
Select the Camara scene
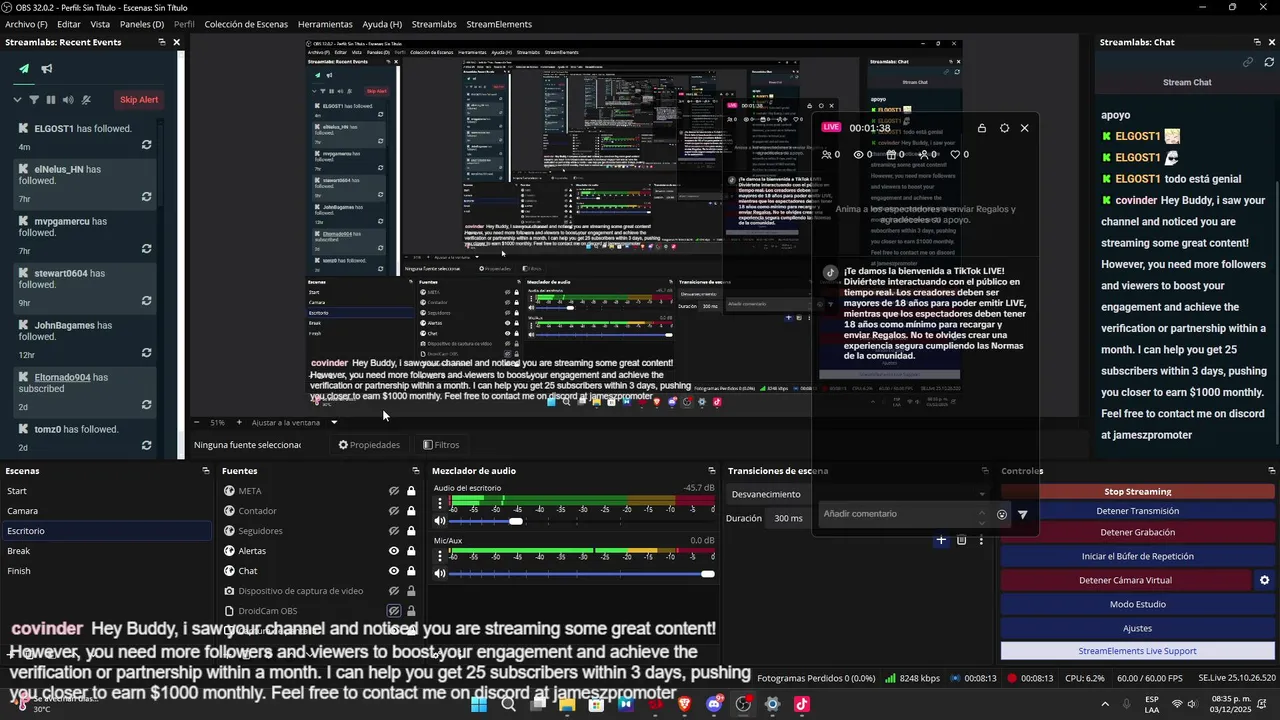[105, 511]
